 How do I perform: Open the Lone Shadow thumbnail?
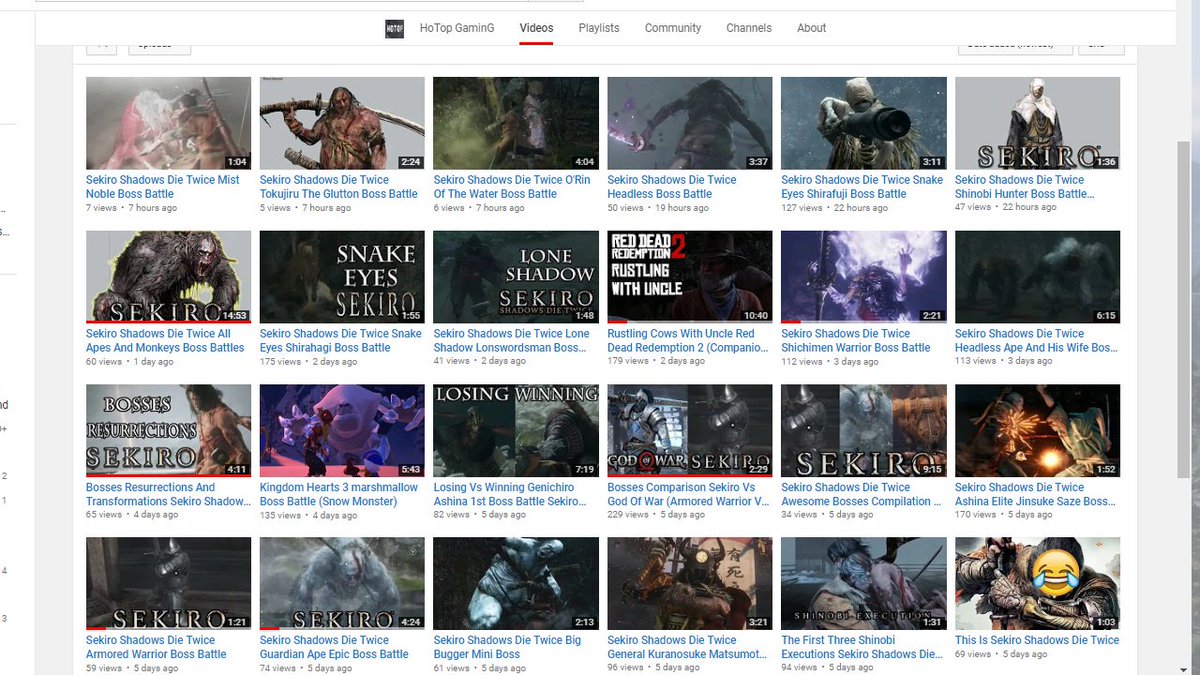pos(516,277)
